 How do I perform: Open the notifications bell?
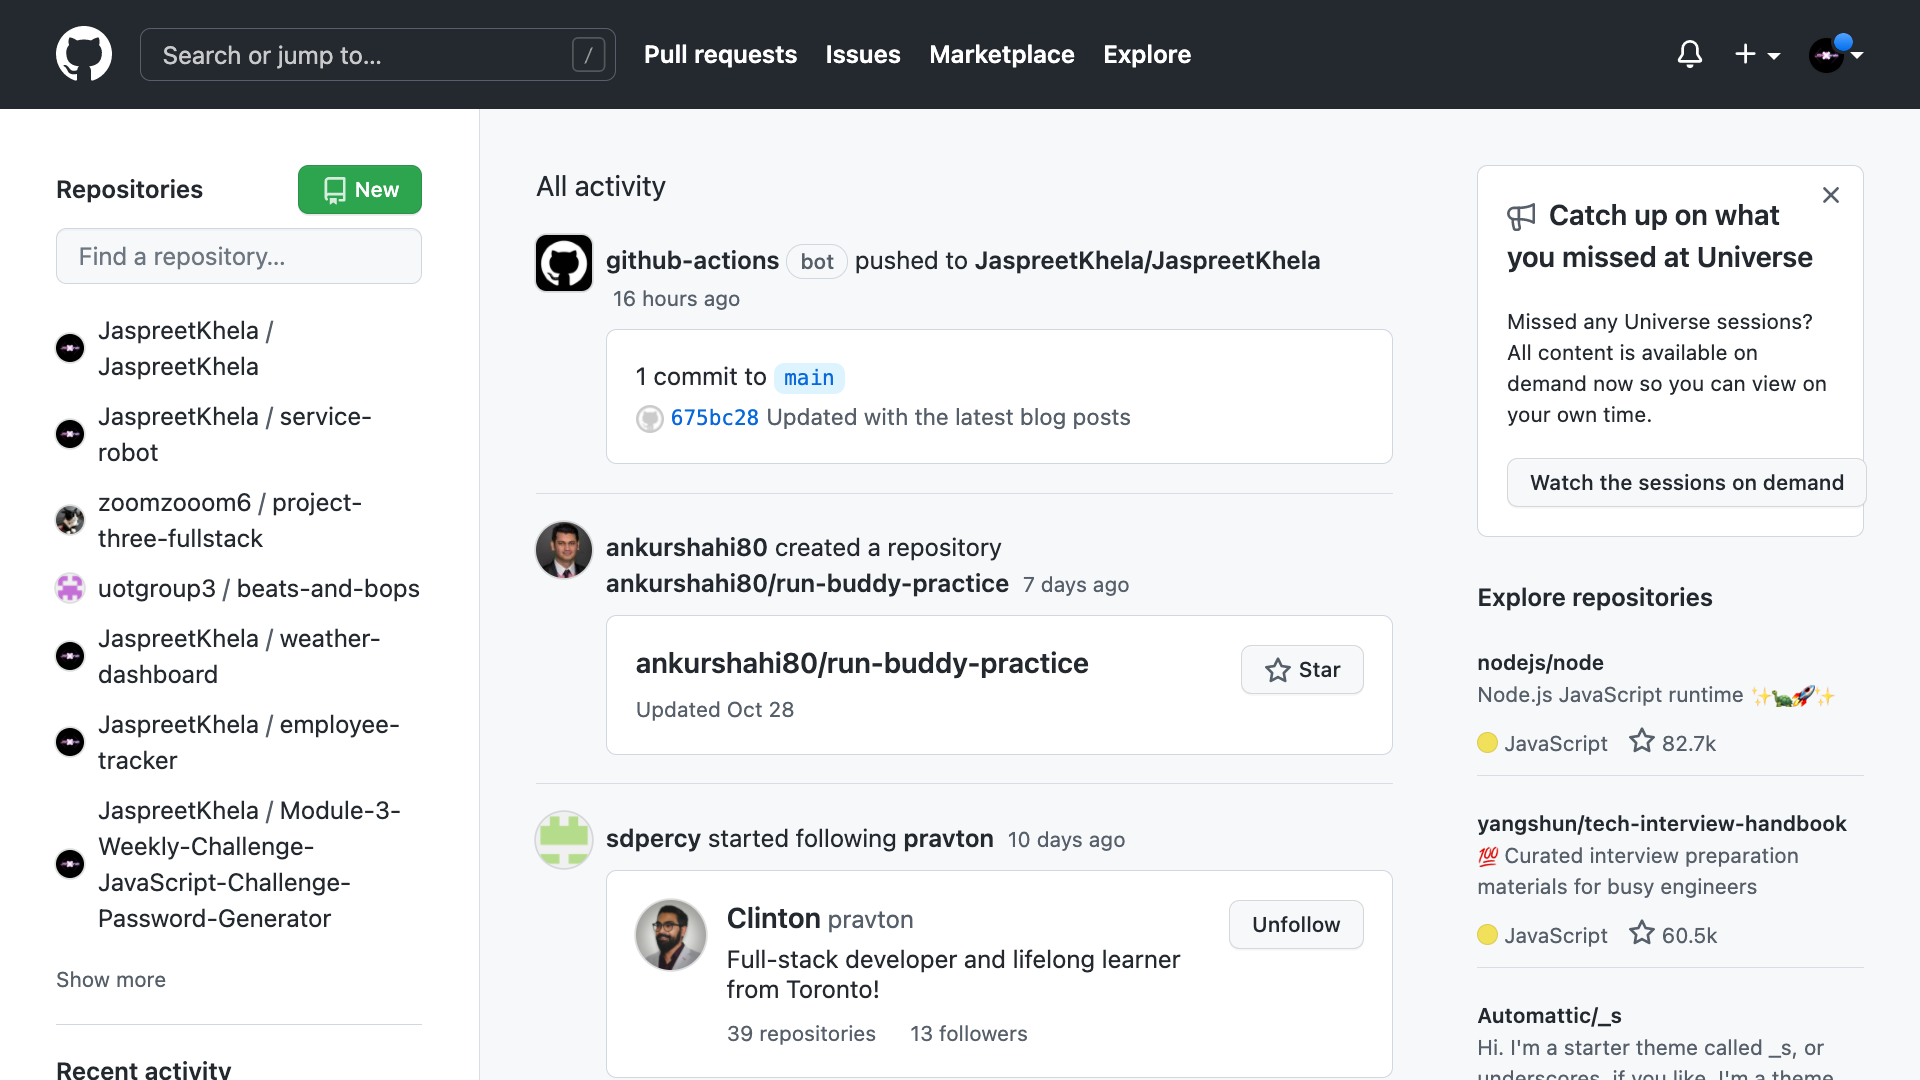point(1690,54)
